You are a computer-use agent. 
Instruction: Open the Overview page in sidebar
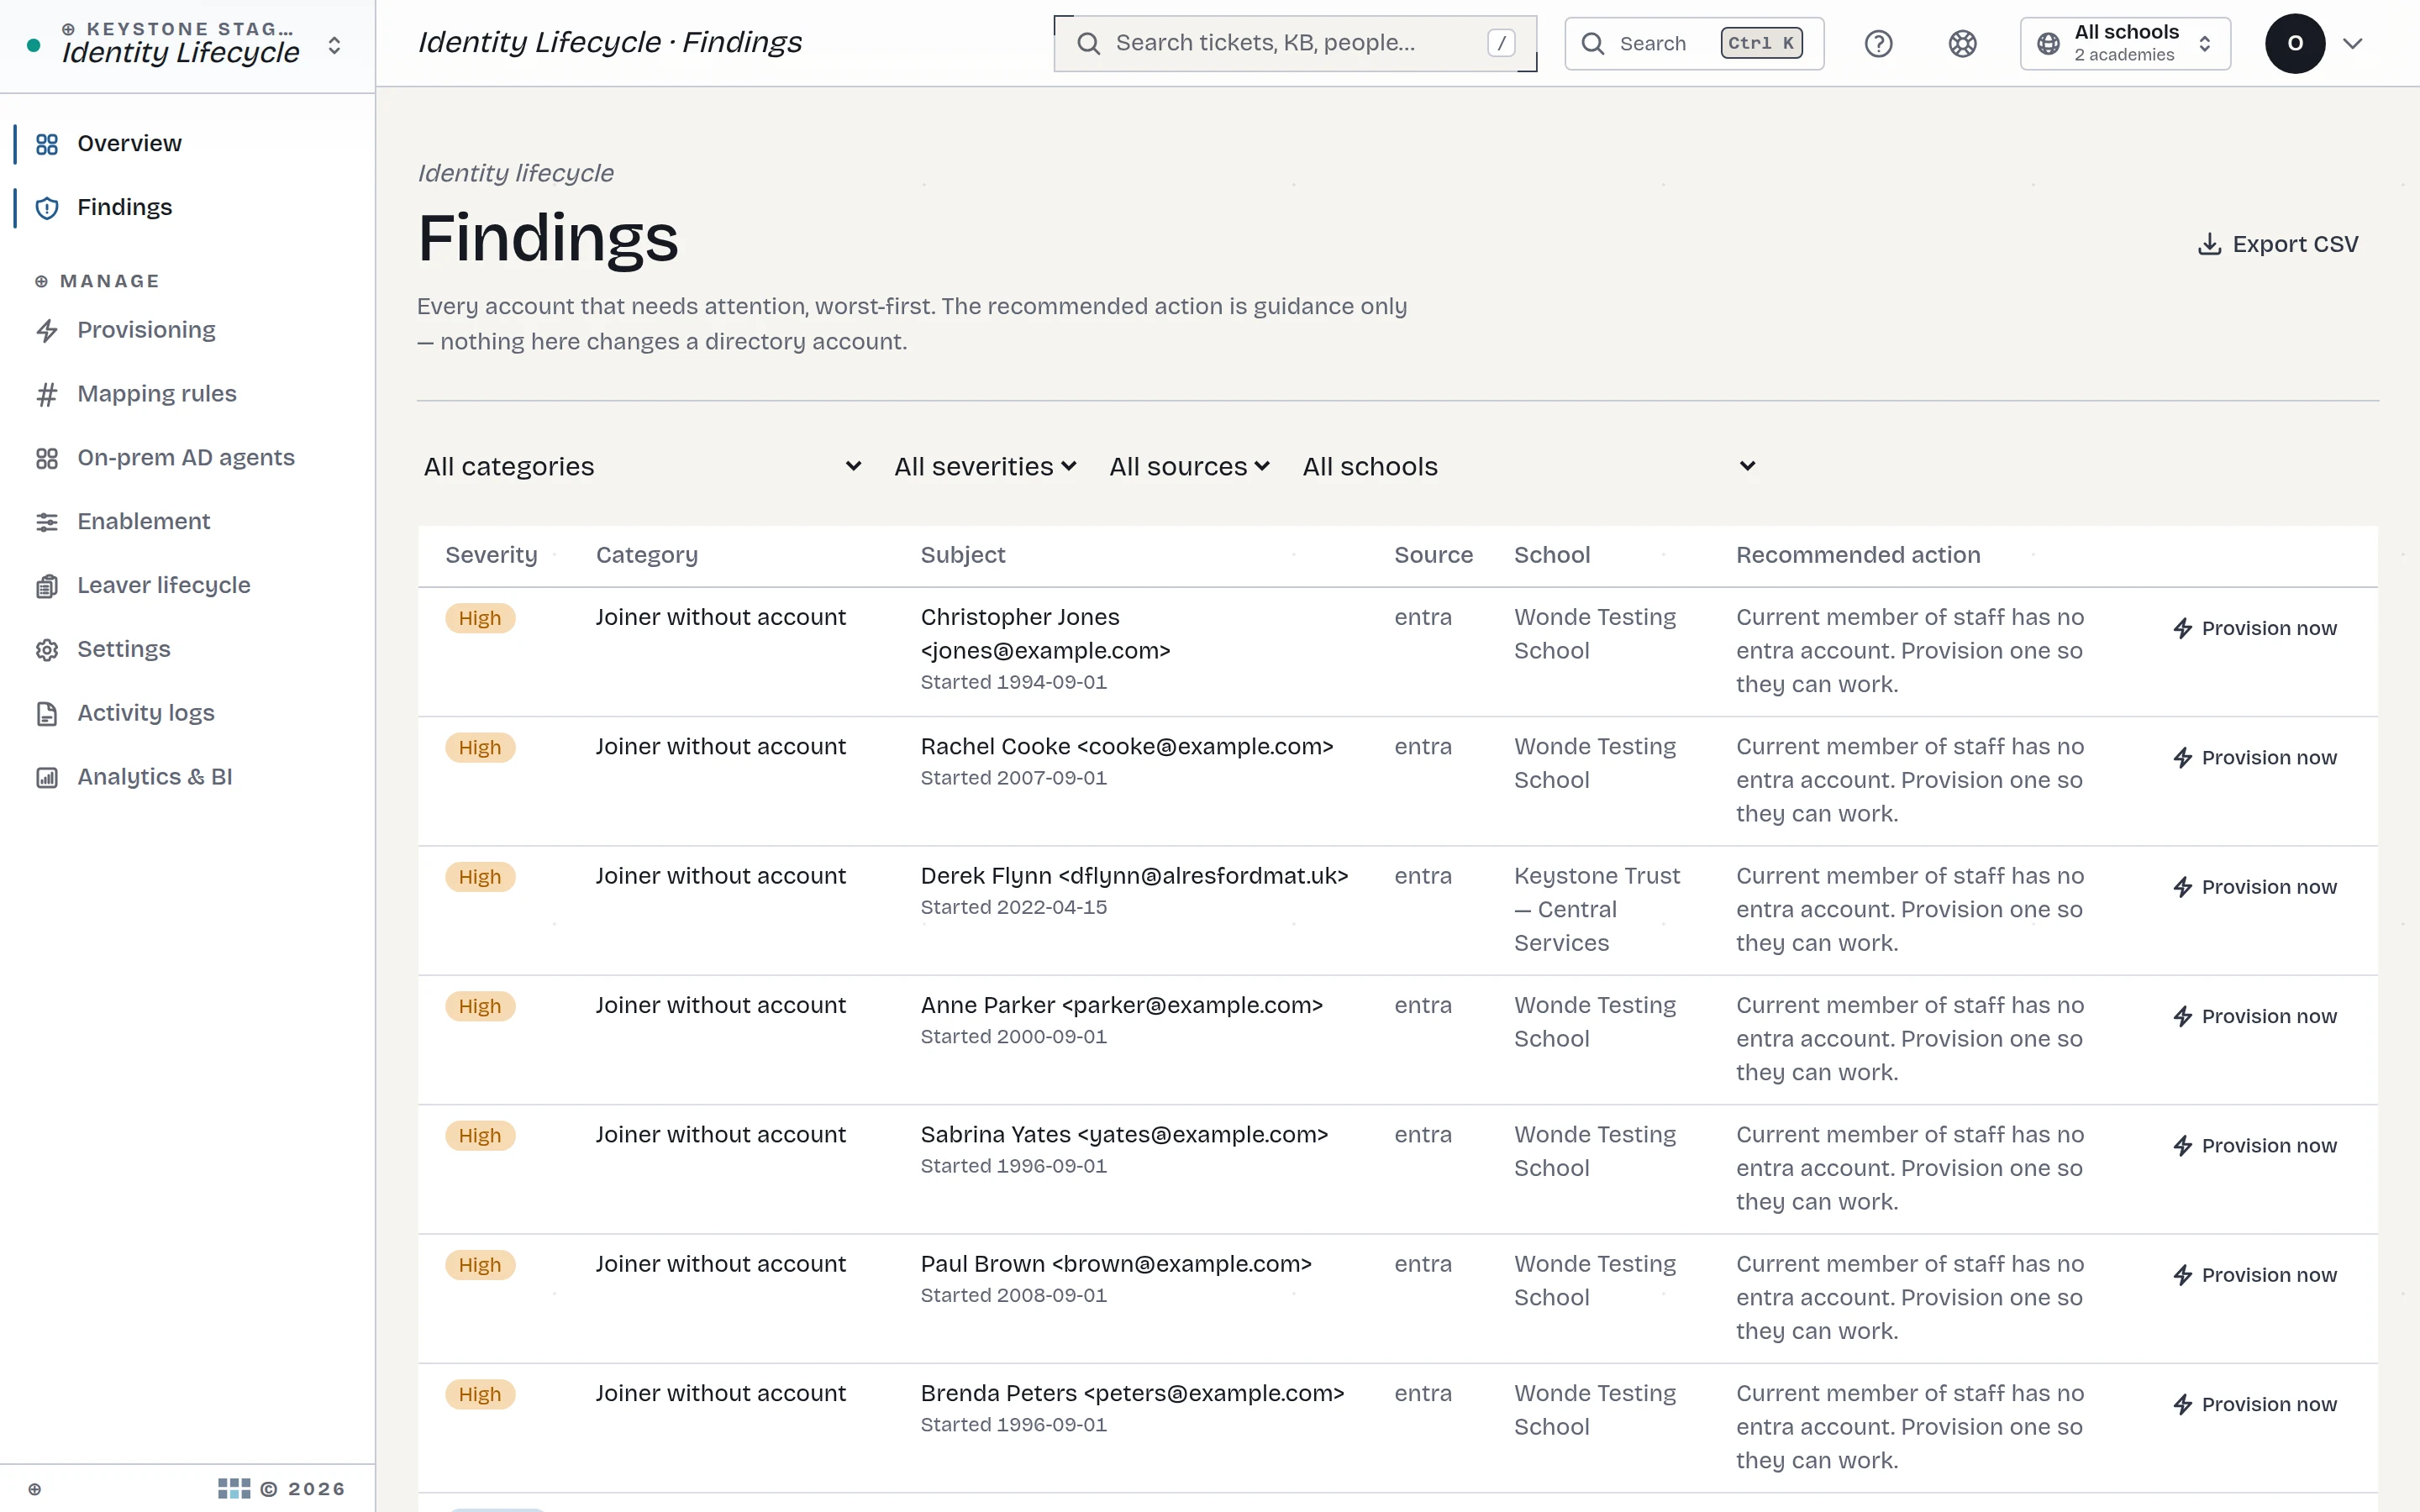pyautogui.click(x=187, y=144)
